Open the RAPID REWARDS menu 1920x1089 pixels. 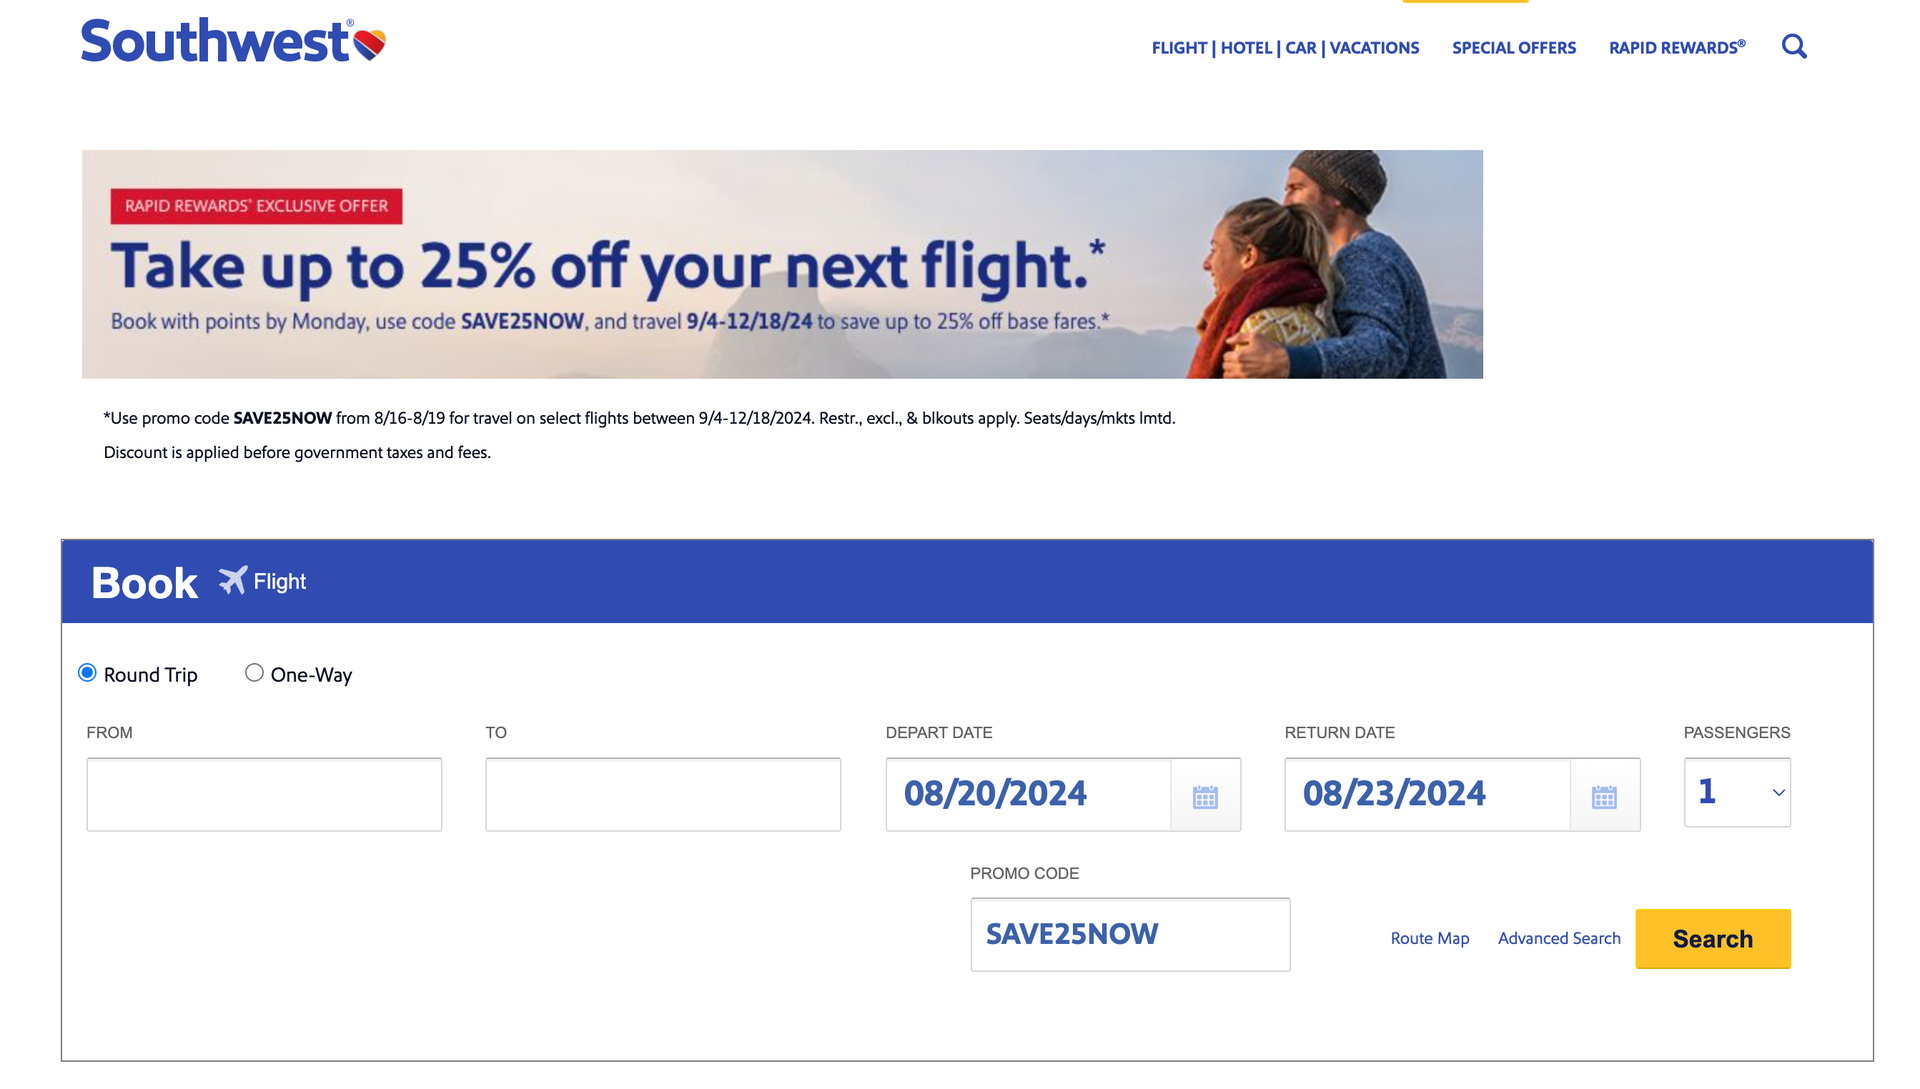(x=1676, y=47)
